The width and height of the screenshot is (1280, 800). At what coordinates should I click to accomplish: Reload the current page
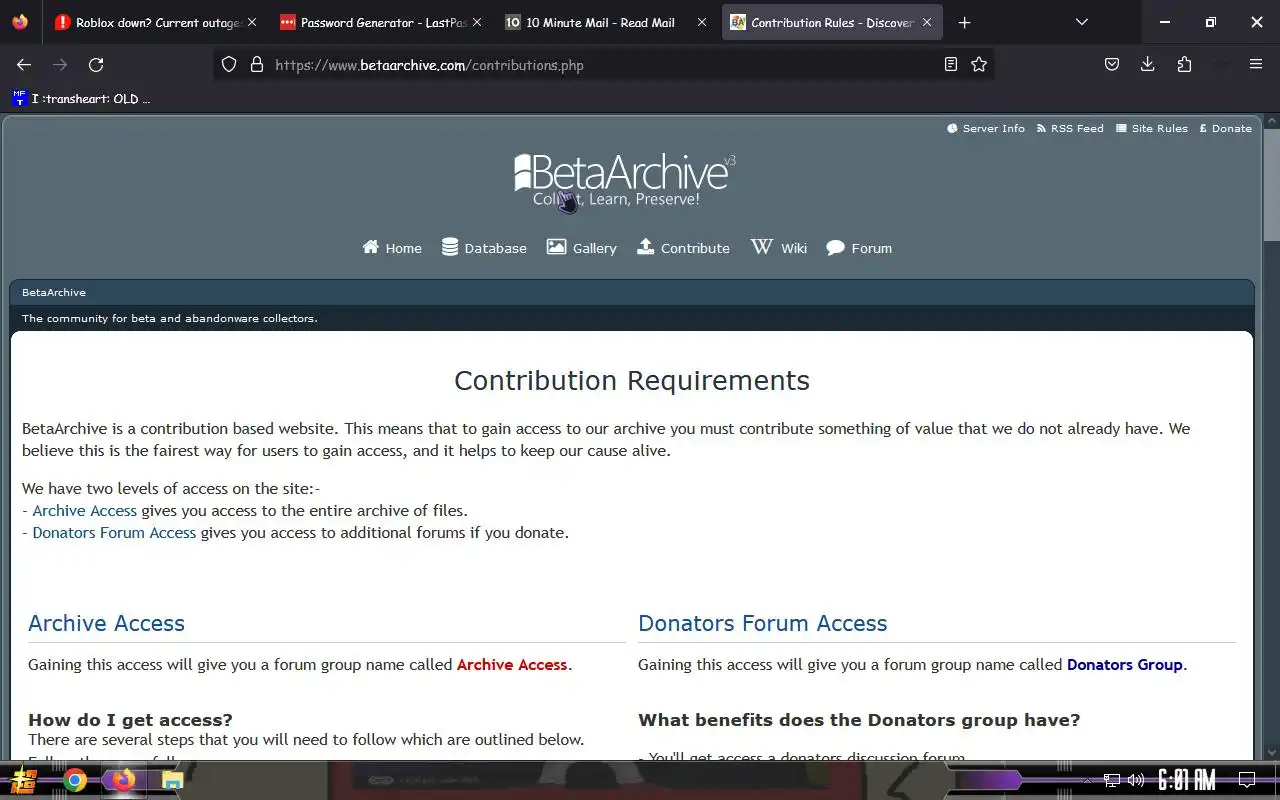[96, 64]
